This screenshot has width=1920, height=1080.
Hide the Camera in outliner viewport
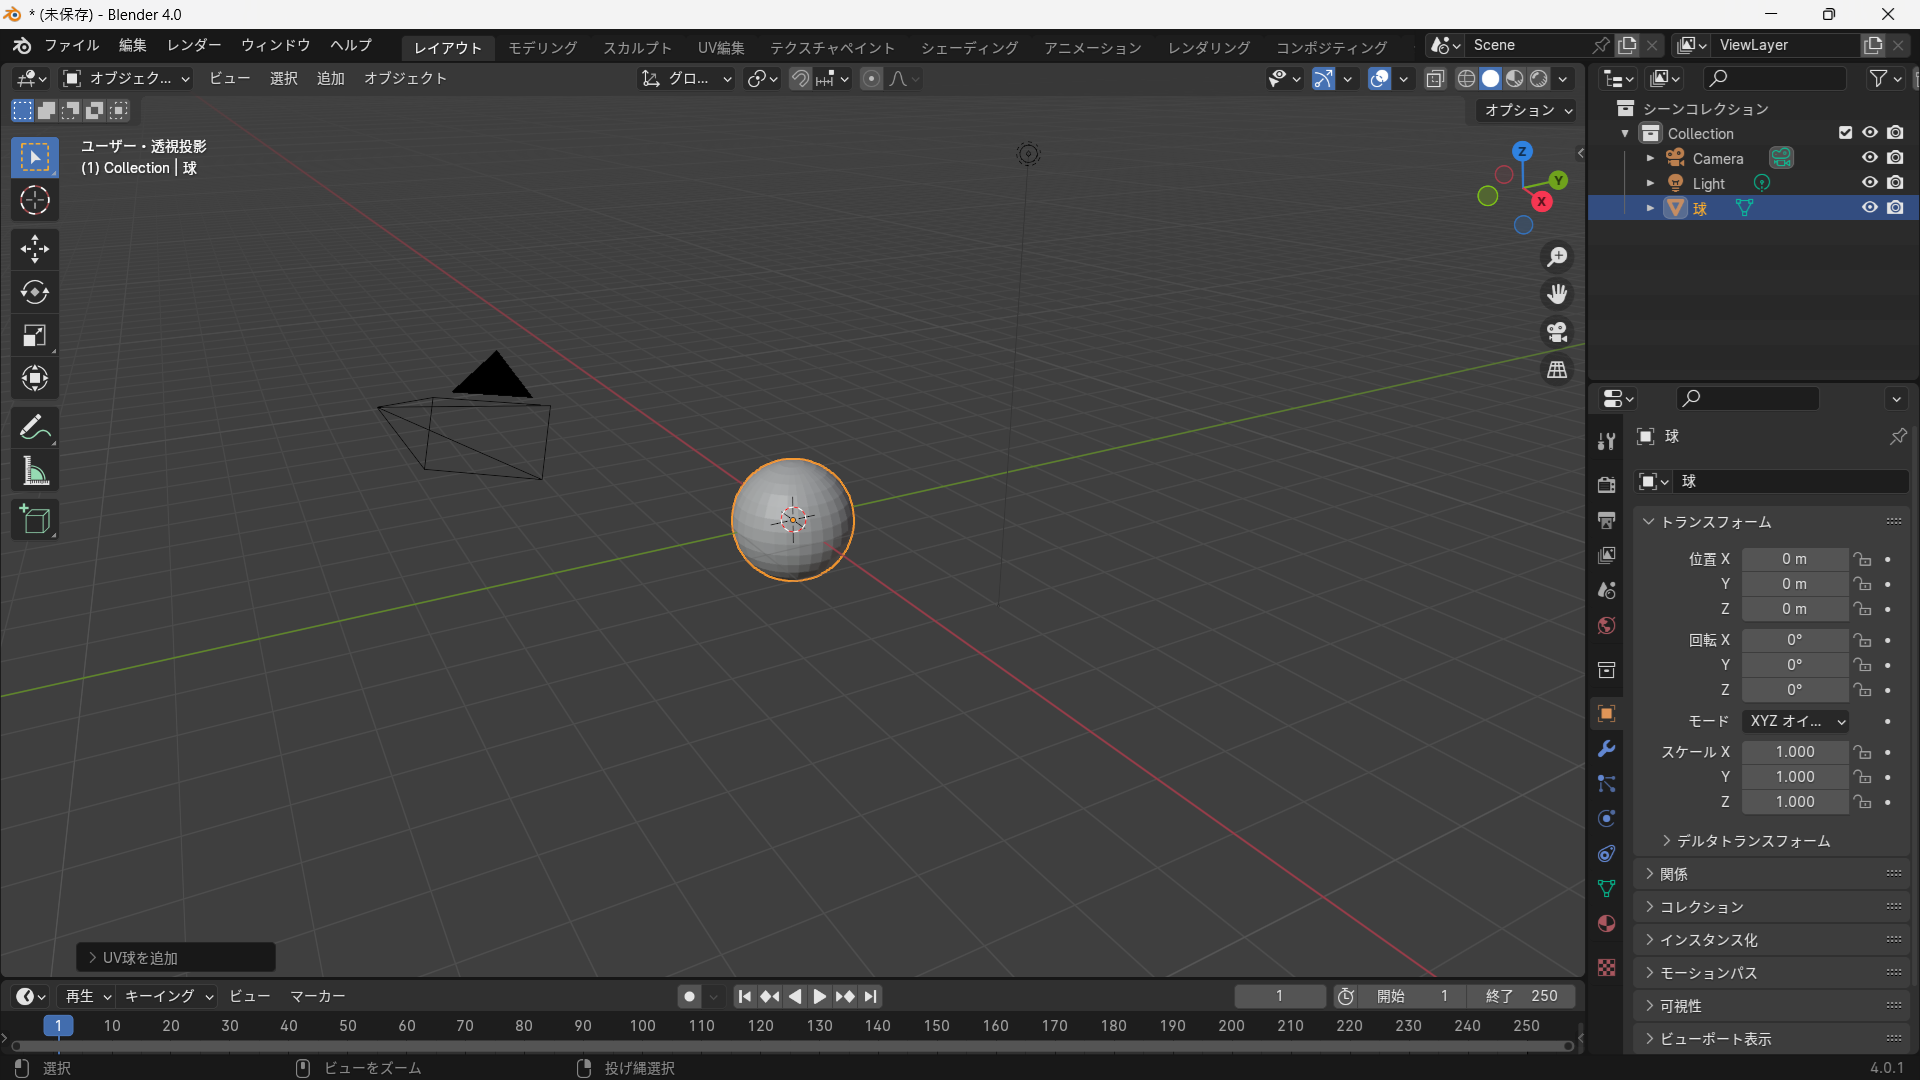click(1869, 158)
